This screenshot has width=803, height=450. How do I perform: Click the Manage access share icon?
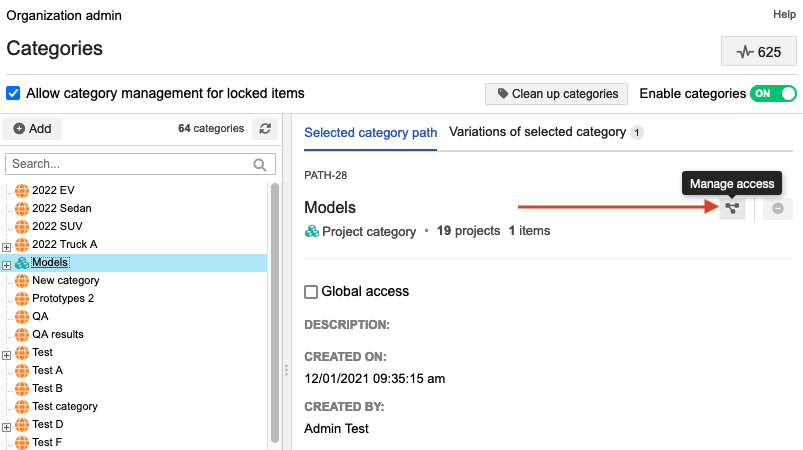coord(734,208)
